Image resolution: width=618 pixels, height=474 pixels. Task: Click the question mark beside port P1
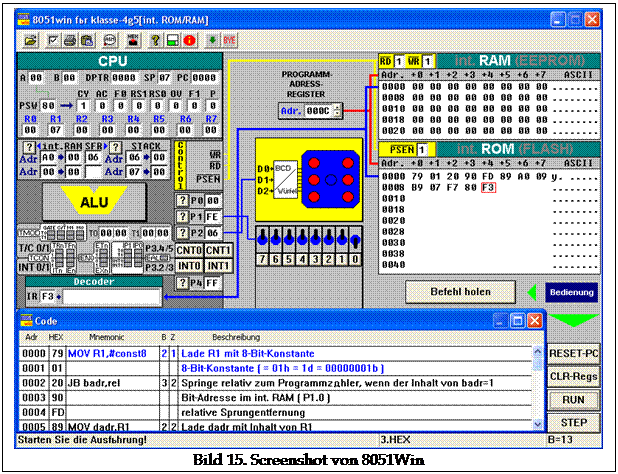click(x=182, y=217)
